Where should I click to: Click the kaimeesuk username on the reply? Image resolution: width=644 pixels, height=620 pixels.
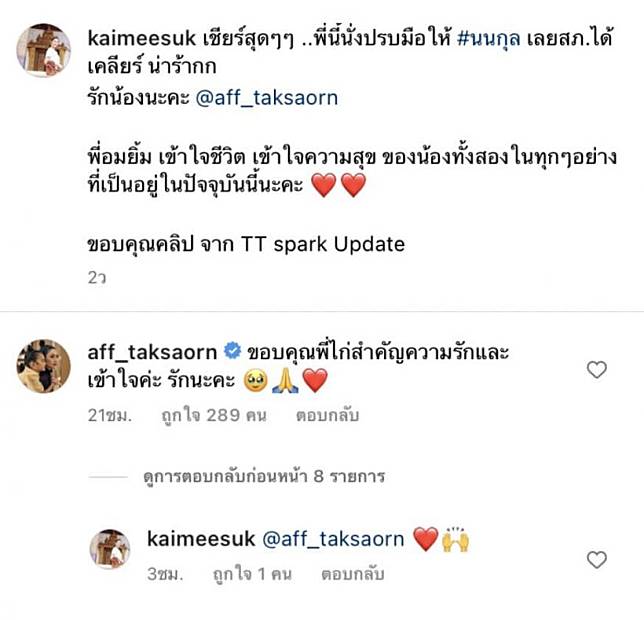pyautogui.click(x=201, y=539)
